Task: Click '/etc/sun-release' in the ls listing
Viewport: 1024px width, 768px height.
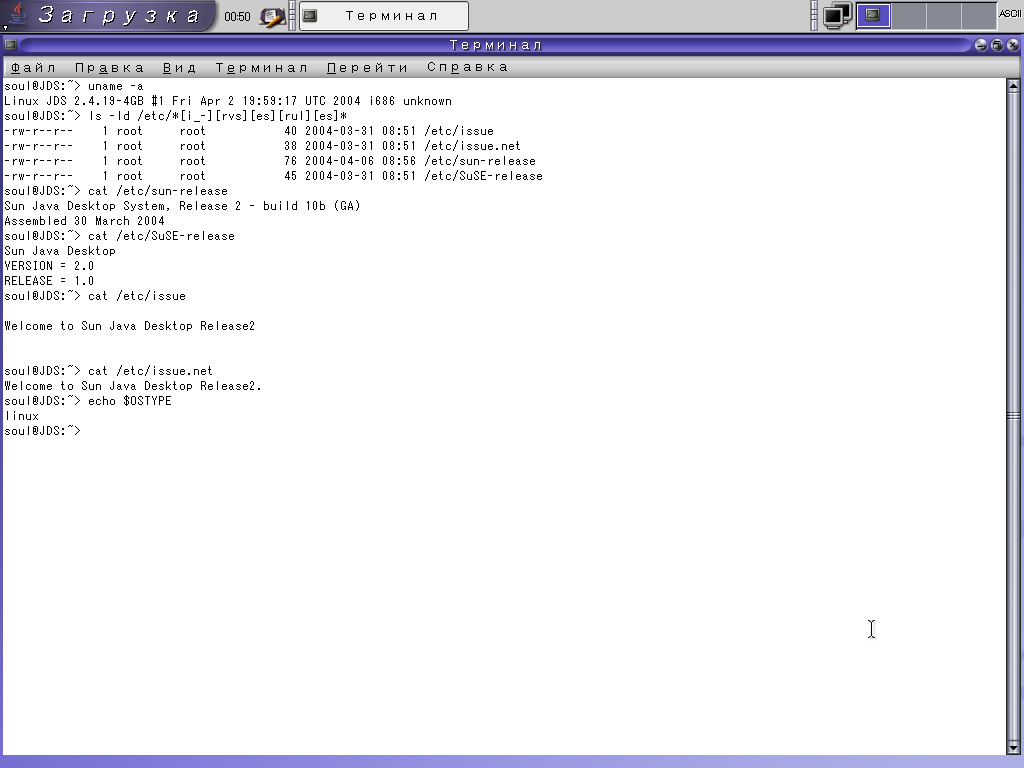Action: (480, 161)
